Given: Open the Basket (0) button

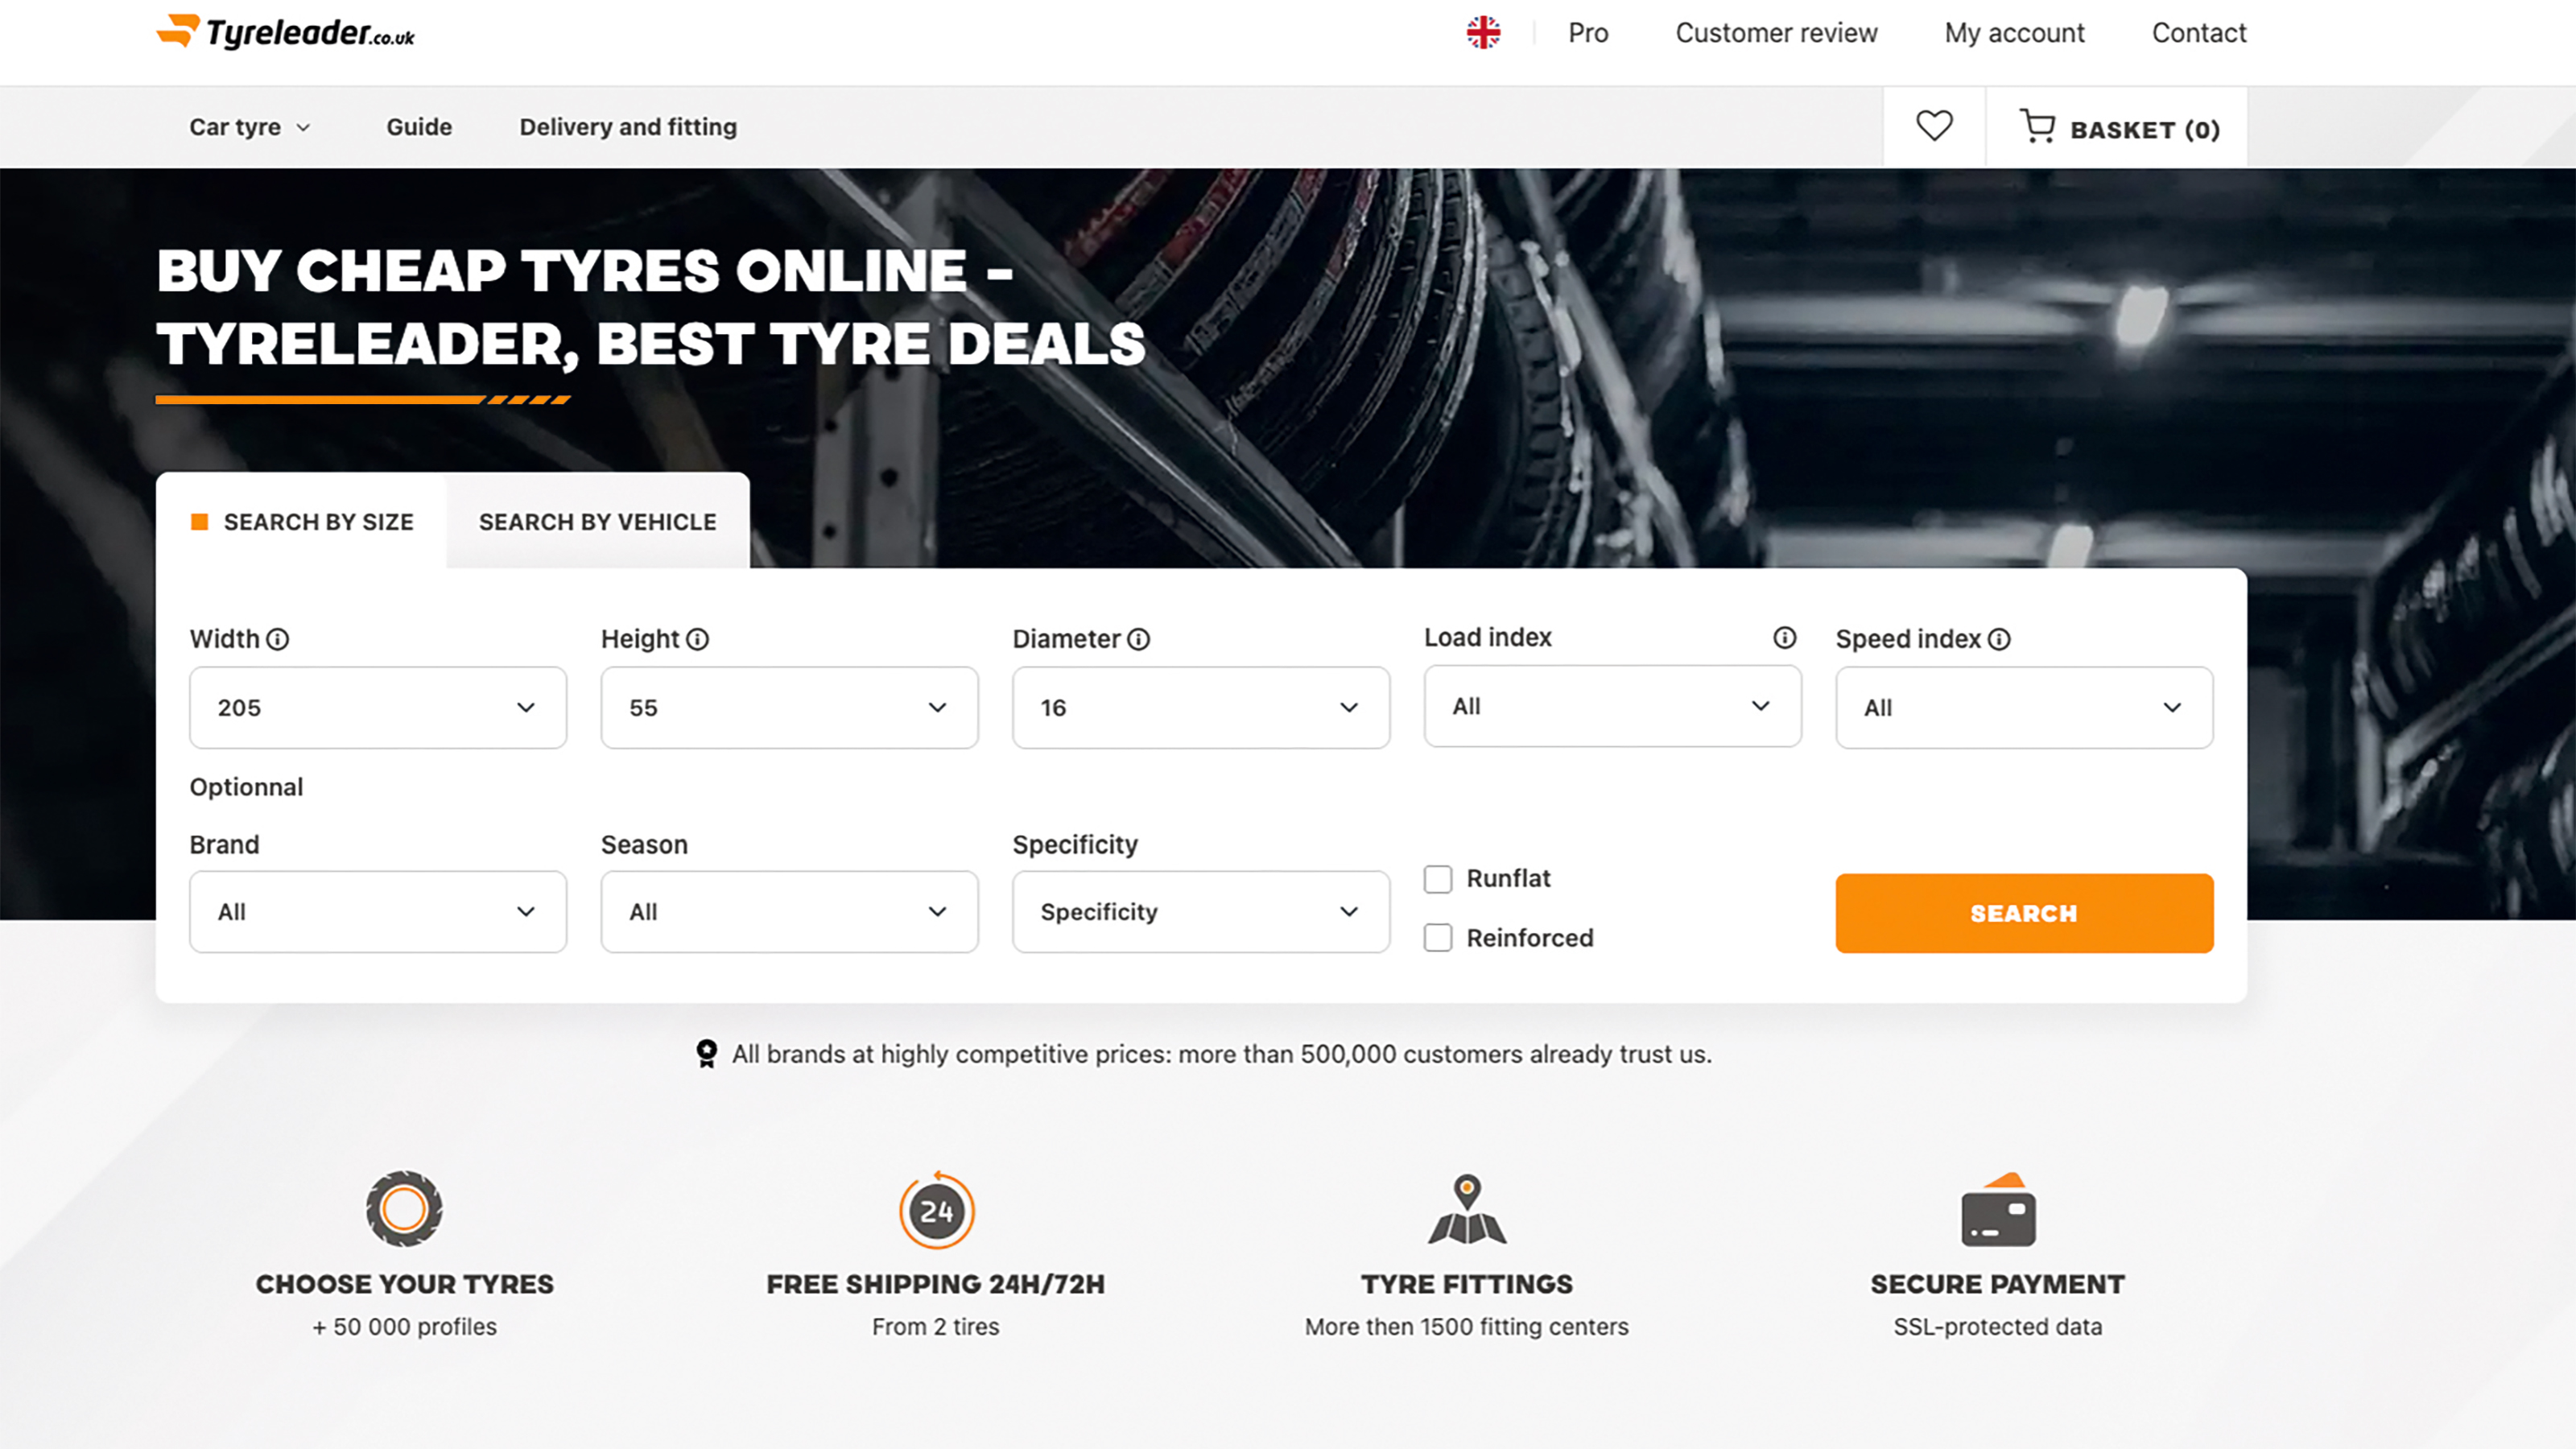Looking at the screenshot, I should (x=2118, y=128).
